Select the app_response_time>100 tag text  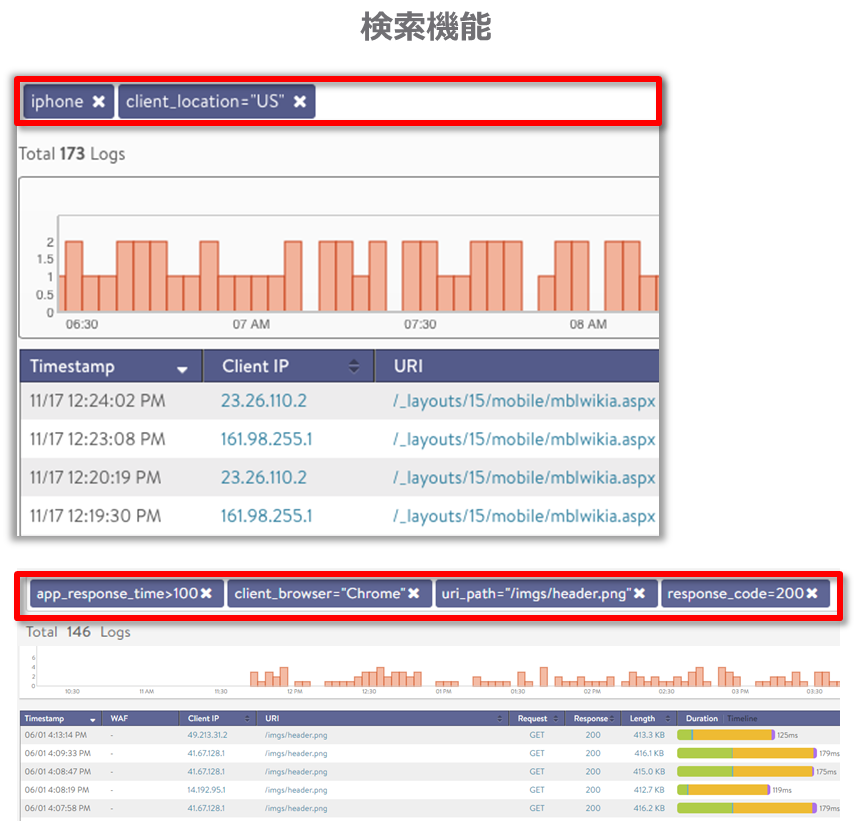click(x=117, y=593)
